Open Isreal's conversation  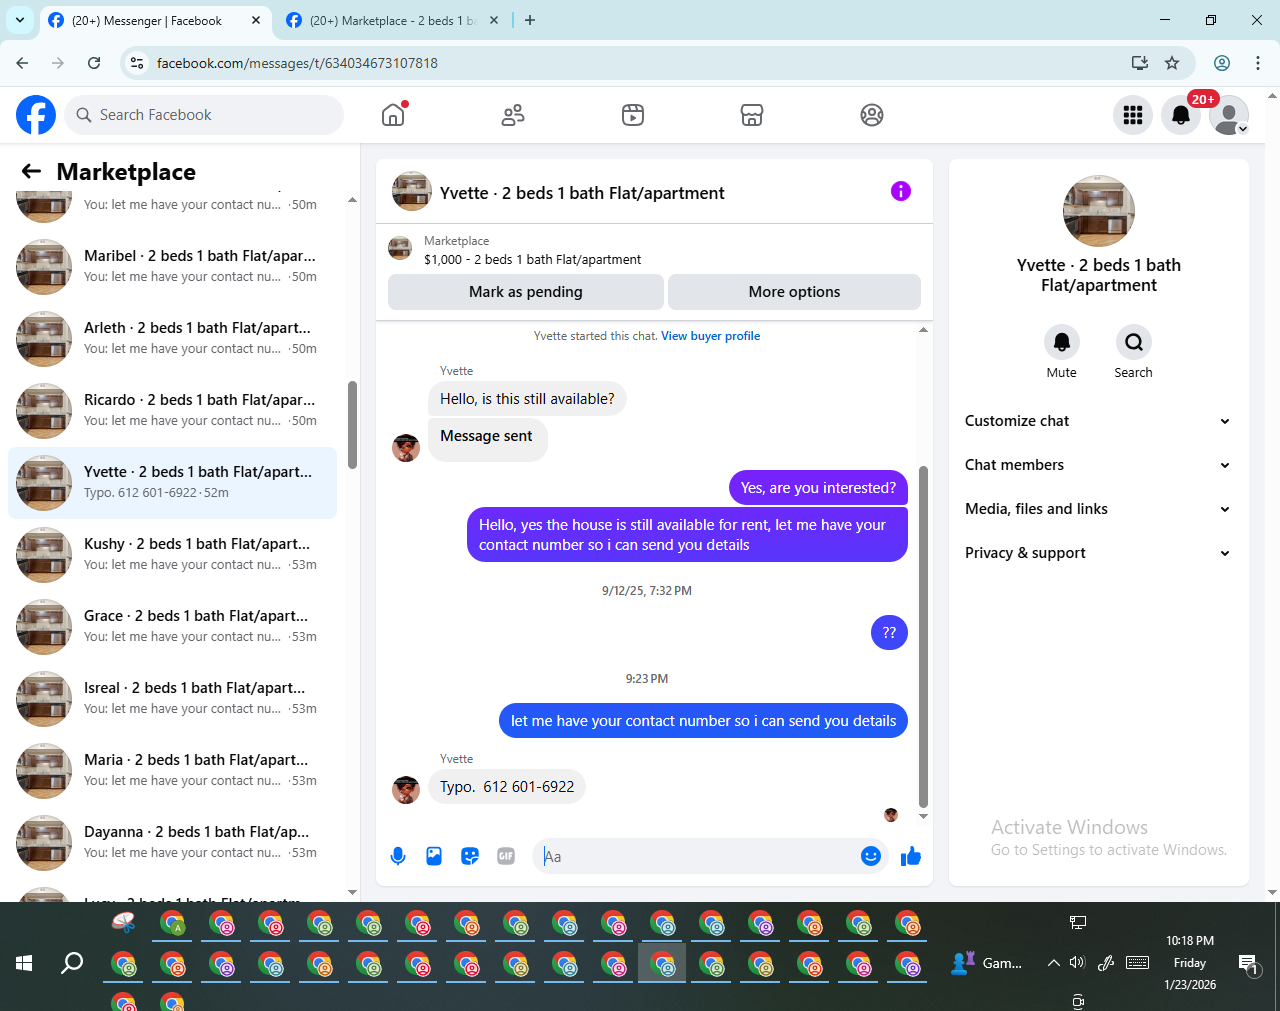(x=172, y=699)
